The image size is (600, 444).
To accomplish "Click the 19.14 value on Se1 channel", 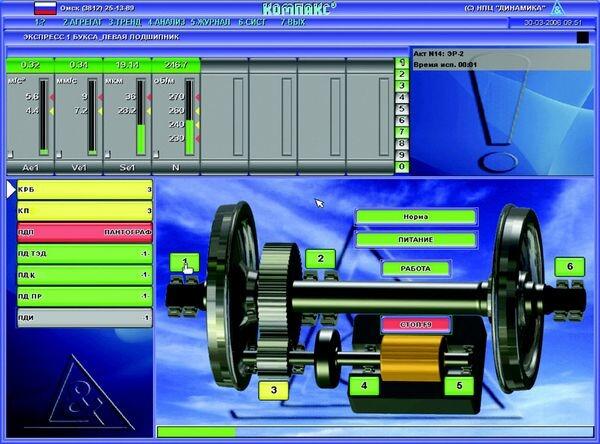I will 127,65.
